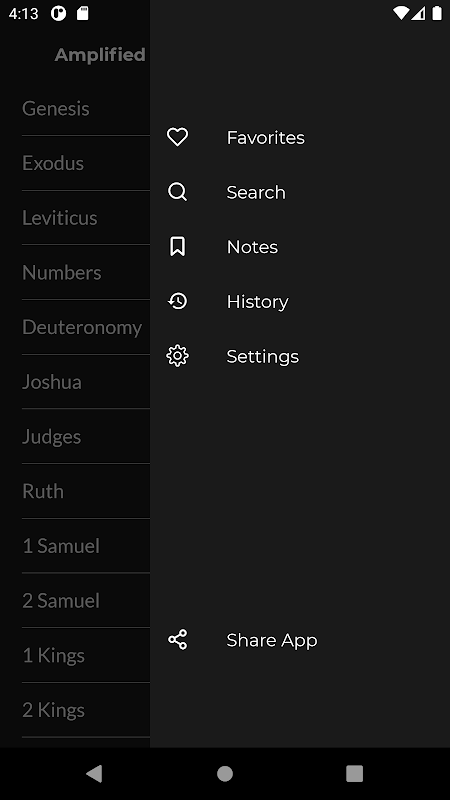Tap the Android home circle button
Viewport: 450px width, 800px height.
pyautogui.click(x=225, y=773)
